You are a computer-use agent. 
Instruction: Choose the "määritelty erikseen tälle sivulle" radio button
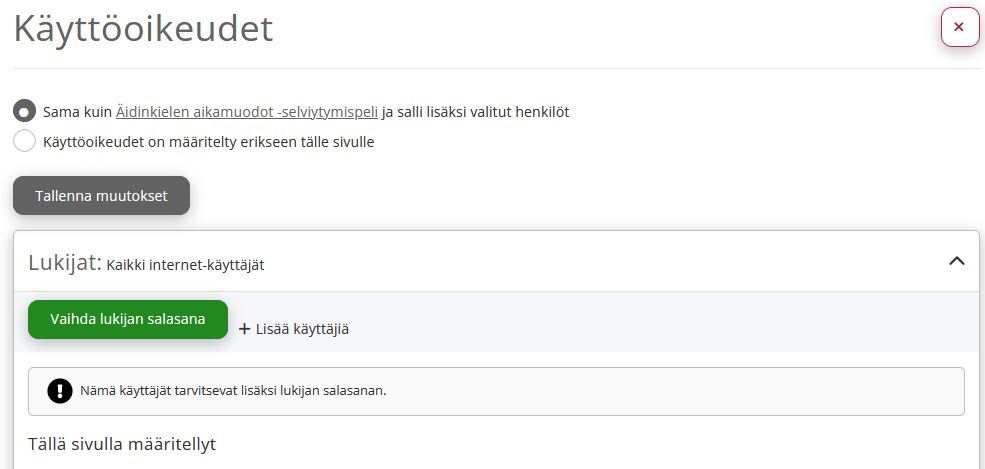click(24, 141)
